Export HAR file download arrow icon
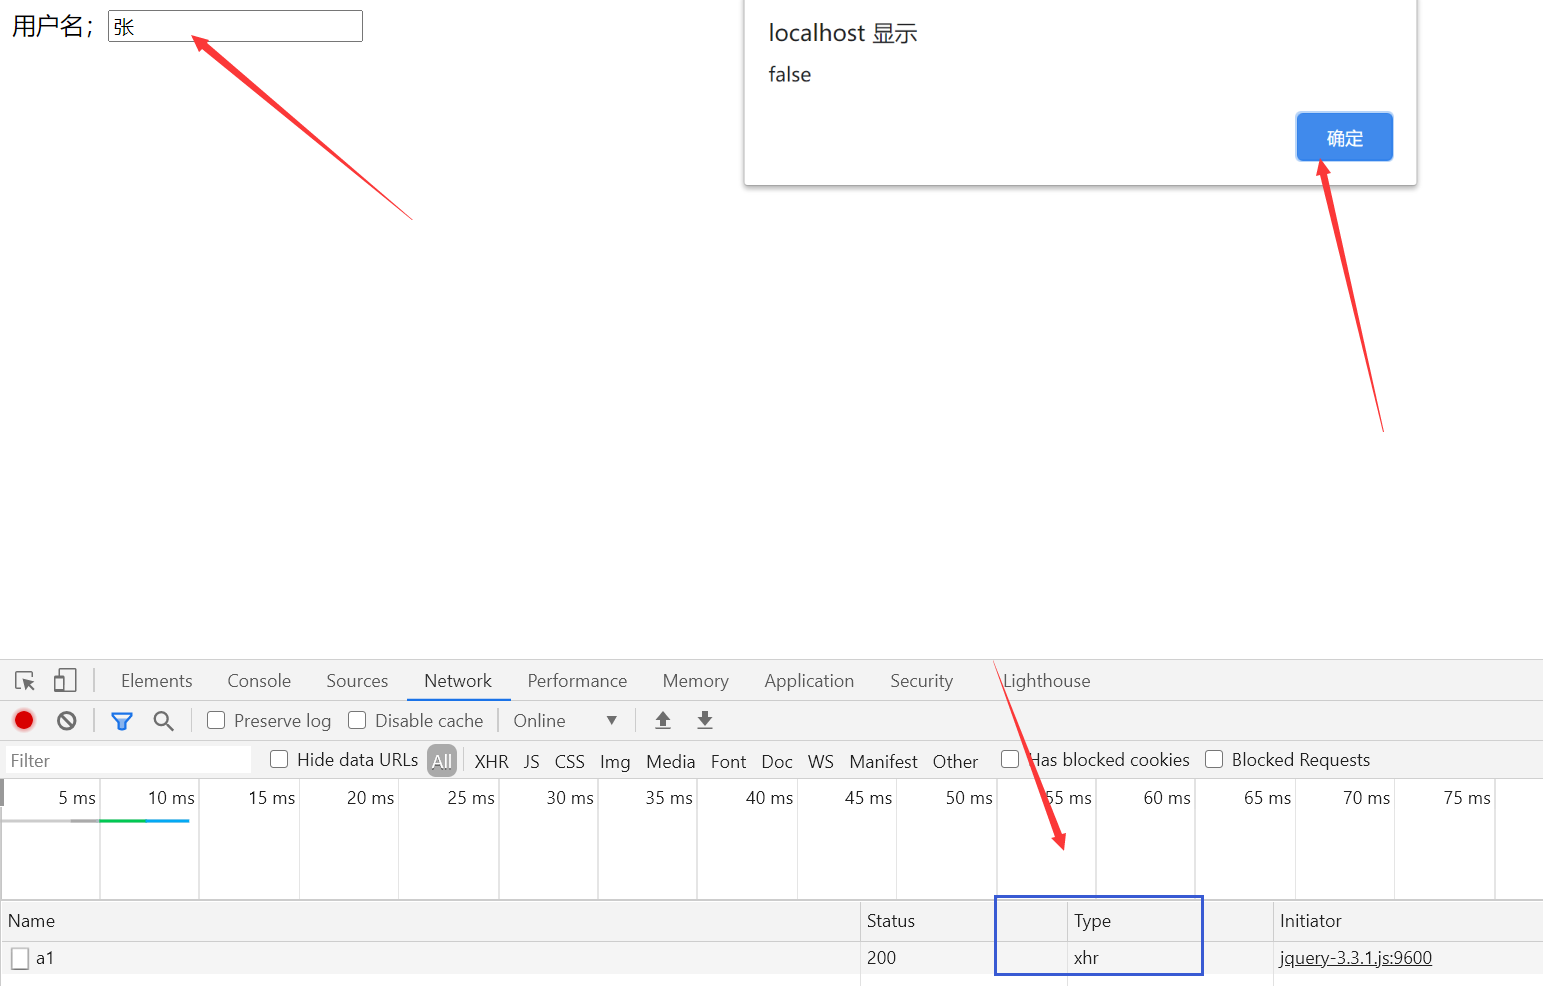Screen dimensions: 1543x986 tap(705, 720)
